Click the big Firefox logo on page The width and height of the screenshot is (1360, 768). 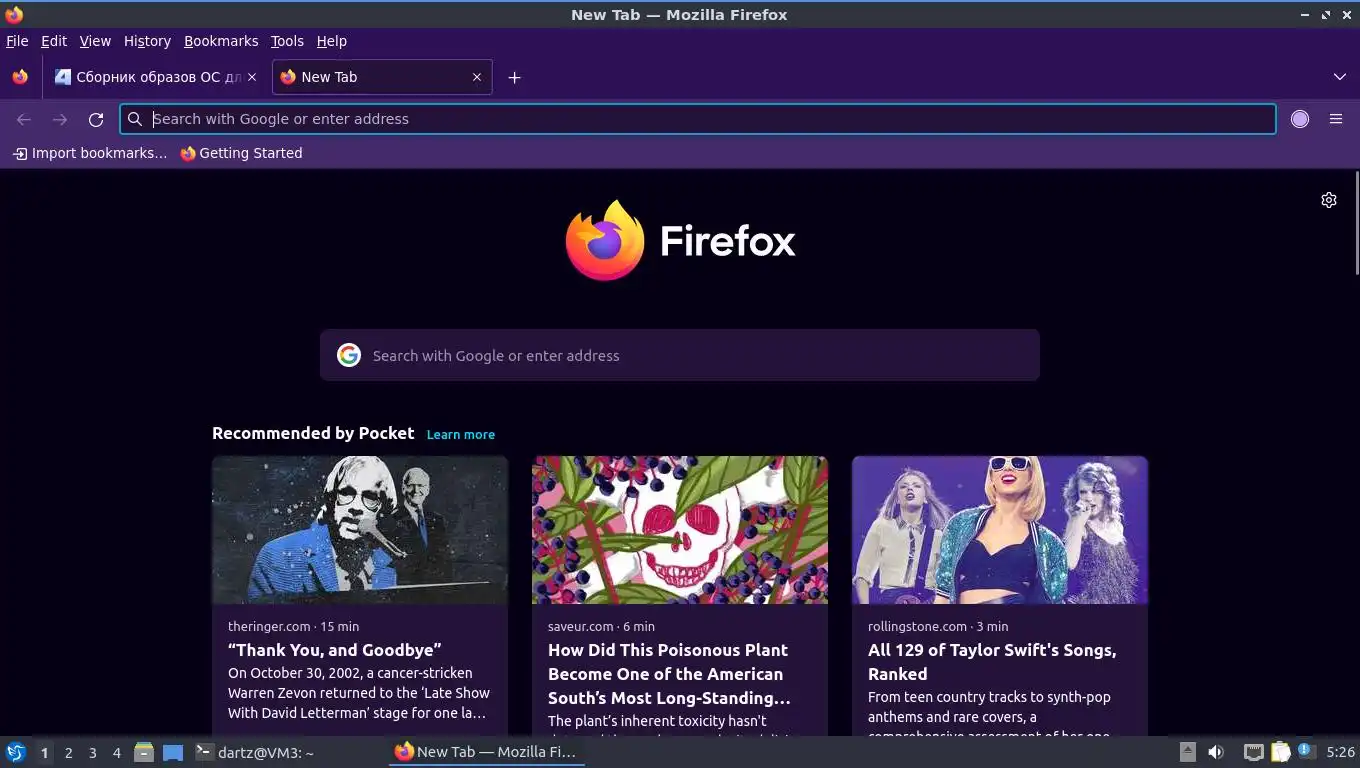[605, 241]
